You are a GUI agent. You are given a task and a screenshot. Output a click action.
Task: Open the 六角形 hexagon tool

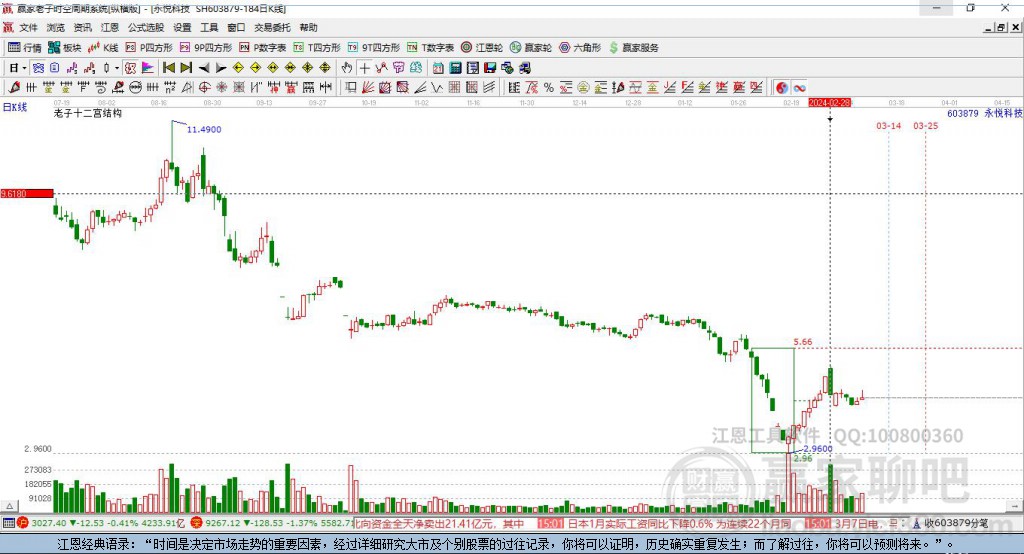point(580,48)
